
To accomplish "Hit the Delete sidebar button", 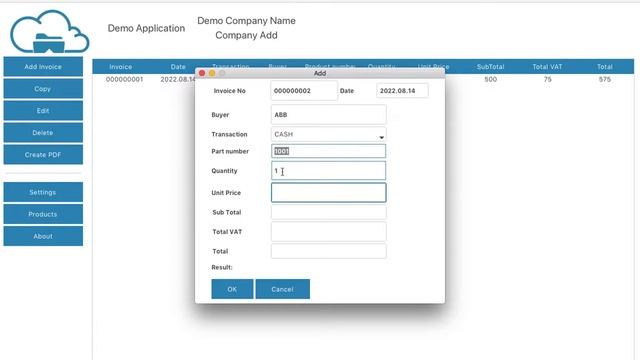I will pos(43,133).
